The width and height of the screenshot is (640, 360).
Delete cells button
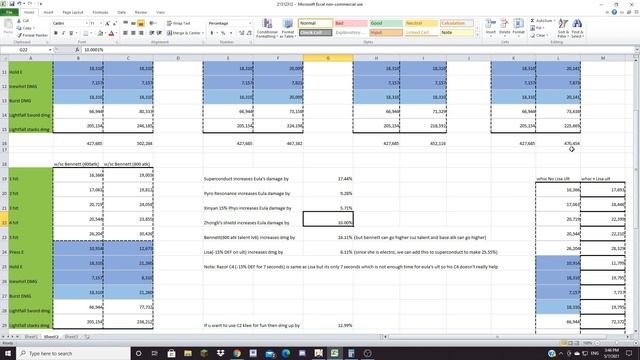pyautogui.click(x=505, y=27)
